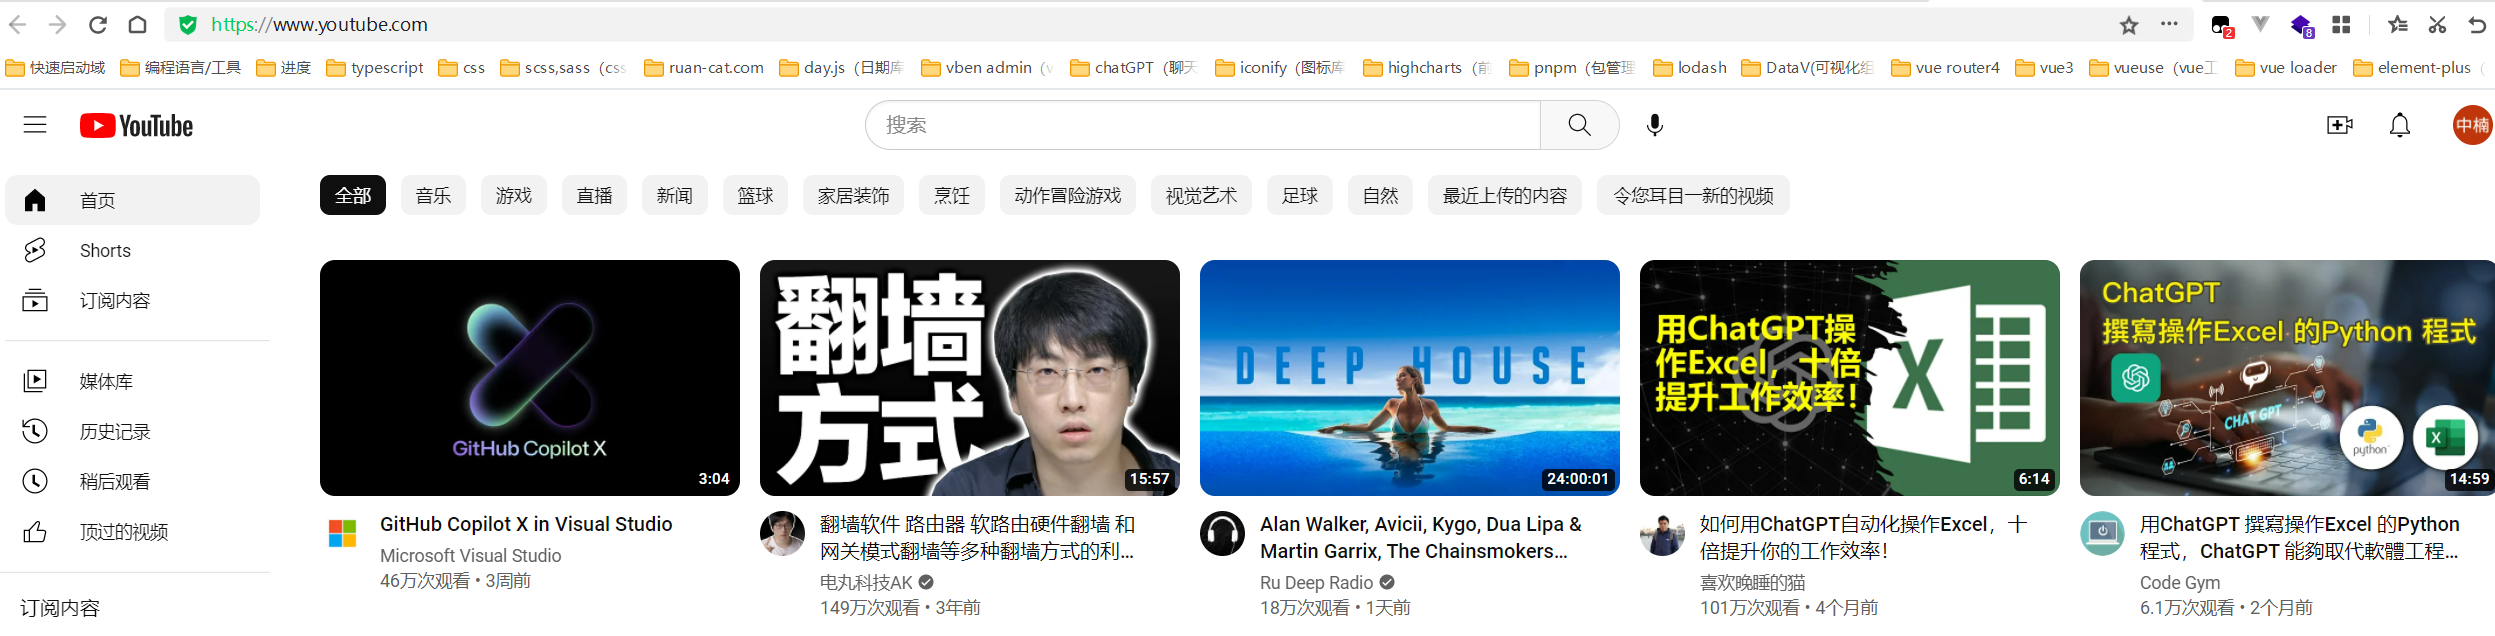Reload the page with refresh icon

coord(98,25)
